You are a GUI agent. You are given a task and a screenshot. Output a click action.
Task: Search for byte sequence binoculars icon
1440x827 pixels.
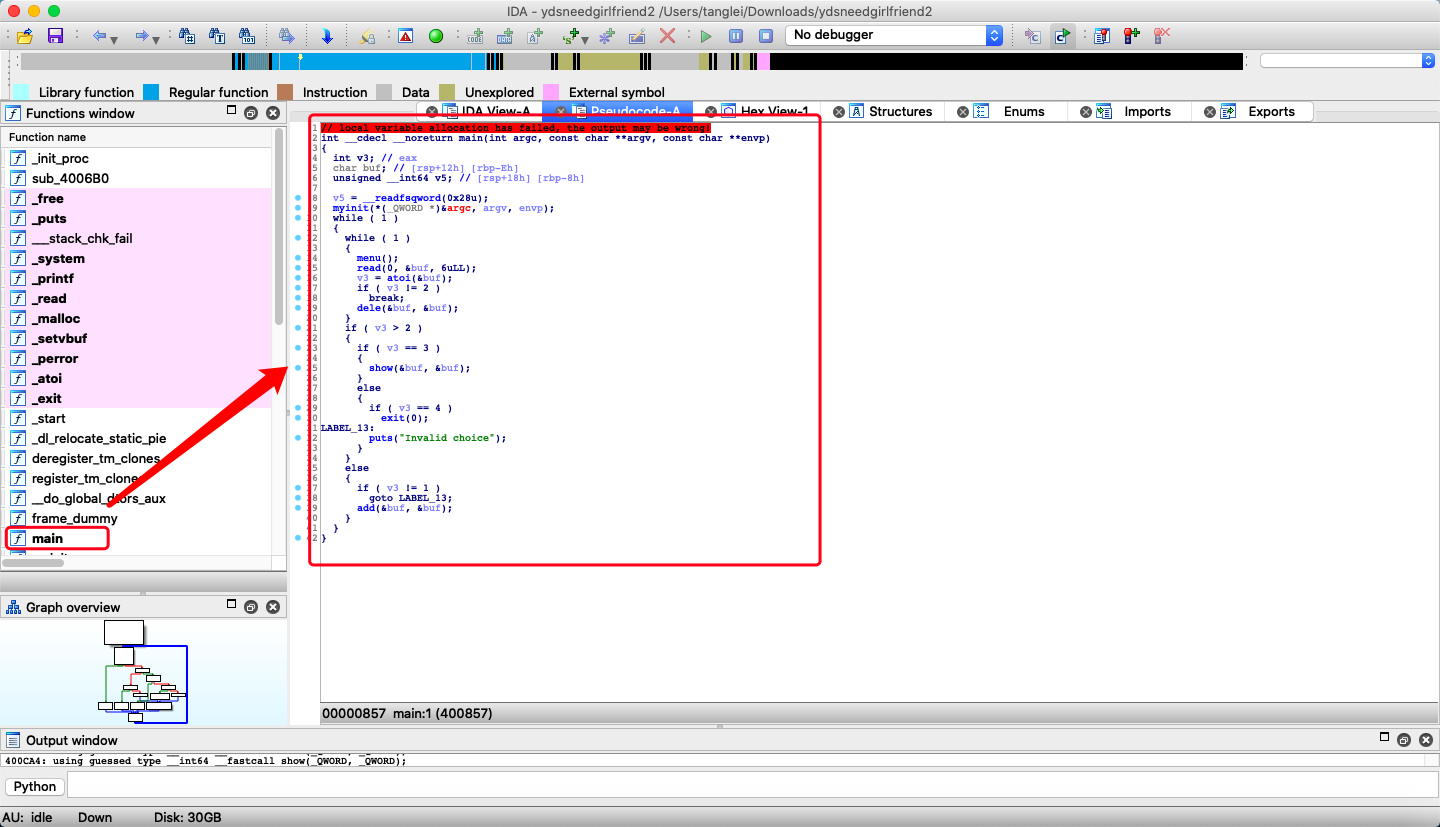pos(247,36)
